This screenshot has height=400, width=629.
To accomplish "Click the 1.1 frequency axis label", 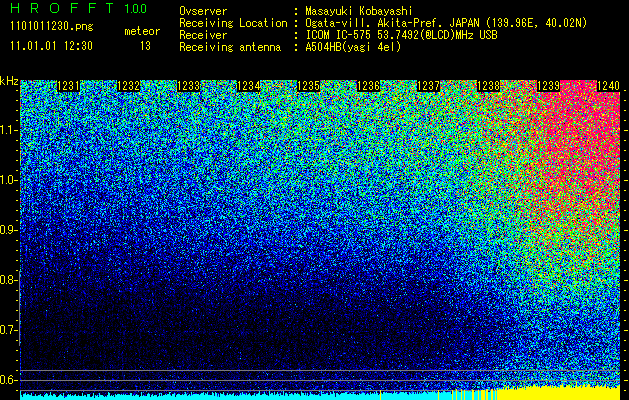I will [x=7, y=130].
